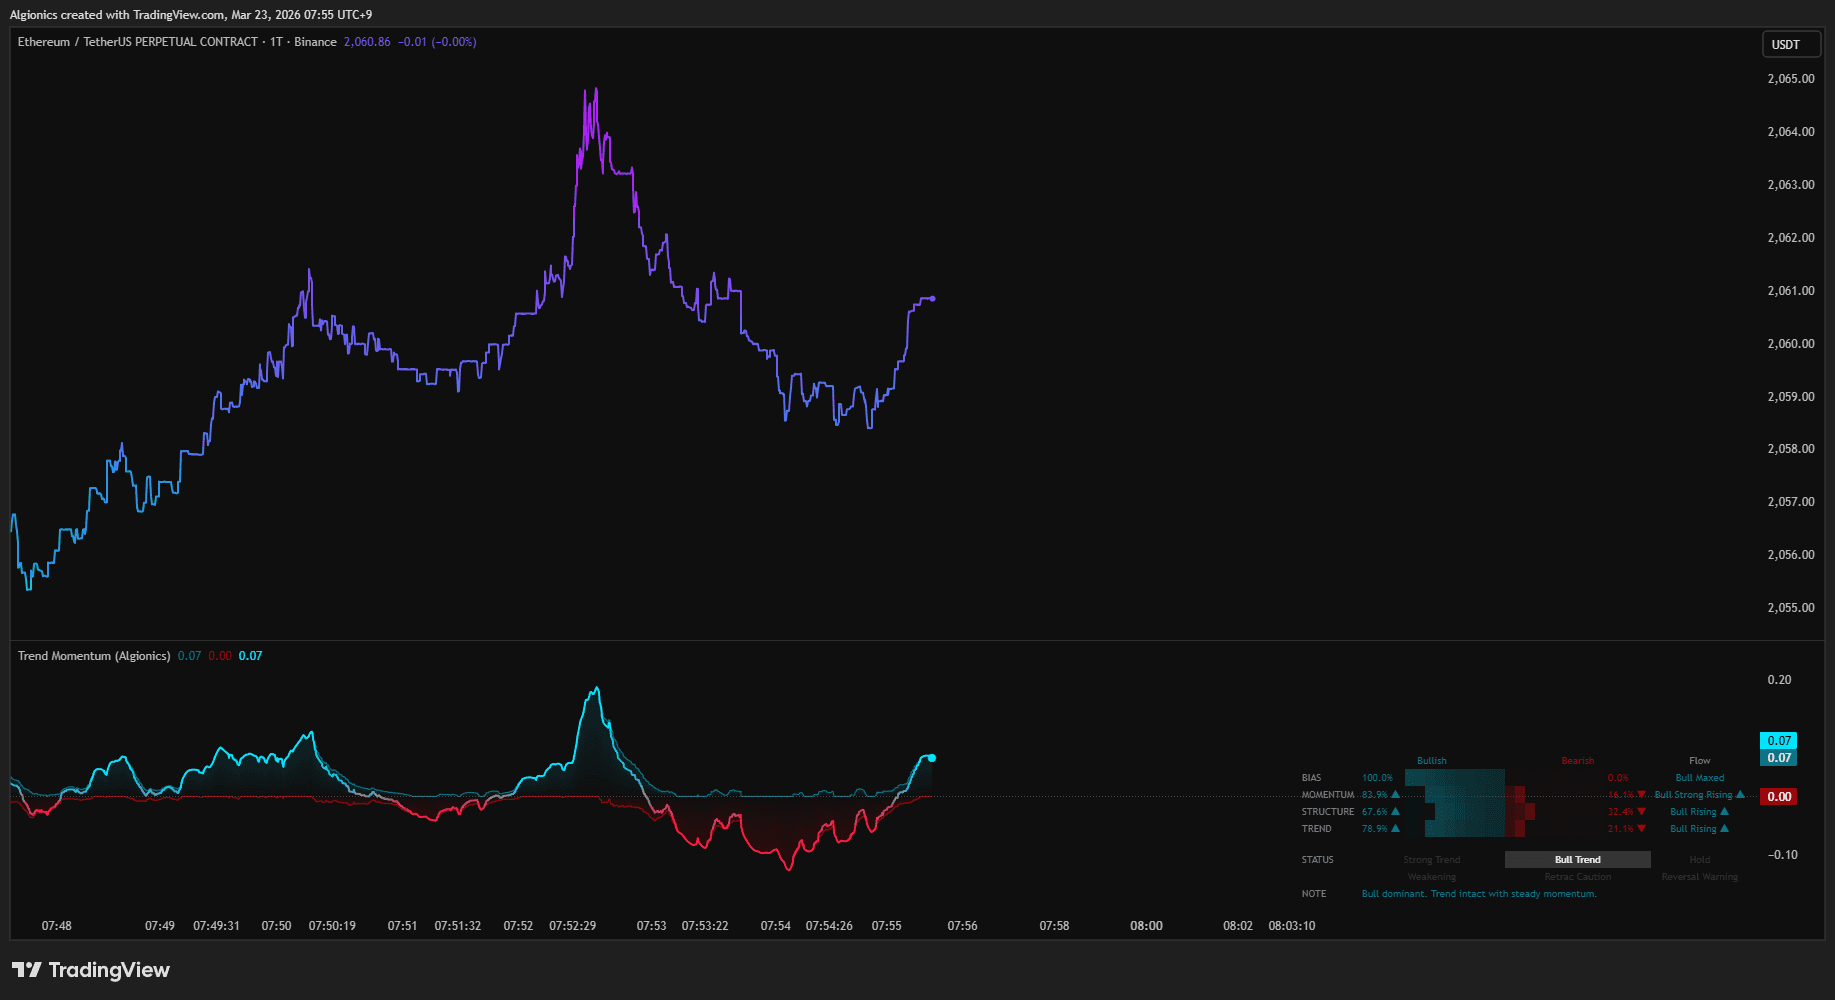Click the 07:52:29 time axis label
Viewport: 1835px width, 1000px height.
tap(572, 926)
